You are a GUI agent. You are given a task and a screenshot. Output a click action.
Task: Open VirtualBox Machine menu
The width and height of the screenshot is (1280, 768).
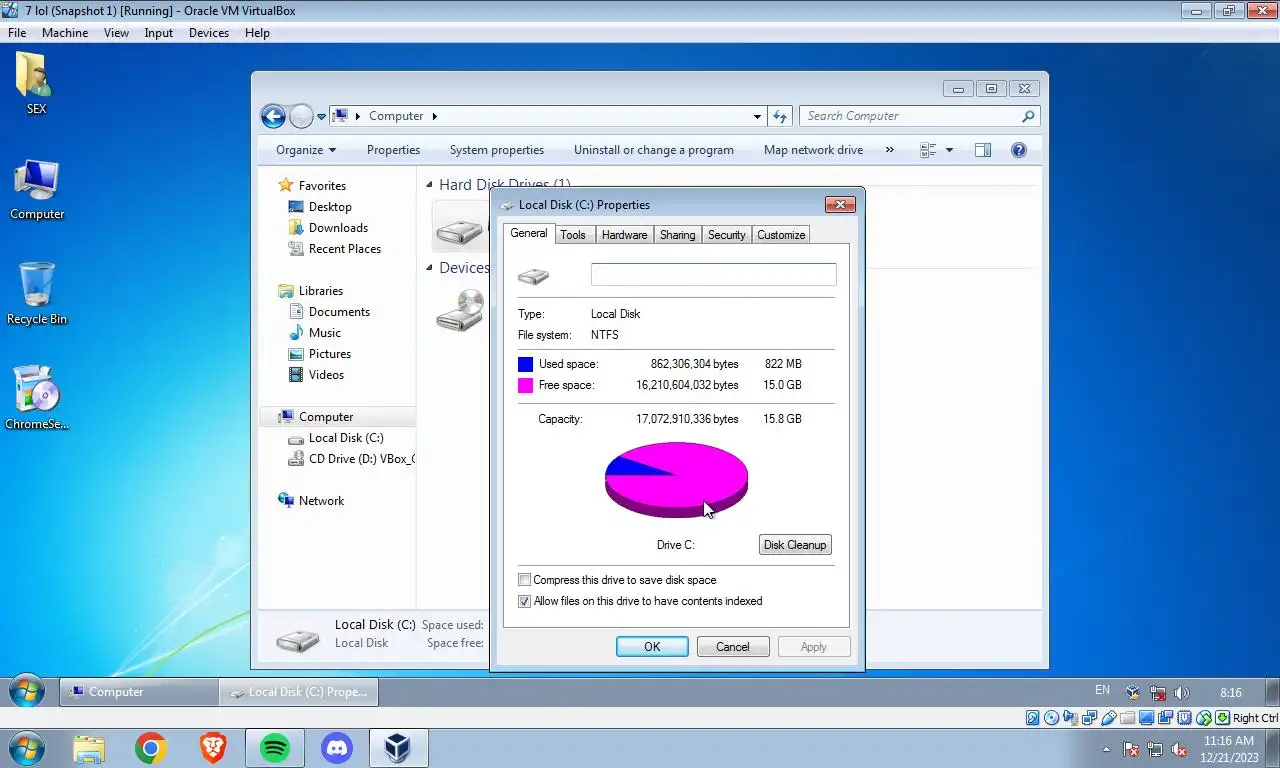coord(65,33)
